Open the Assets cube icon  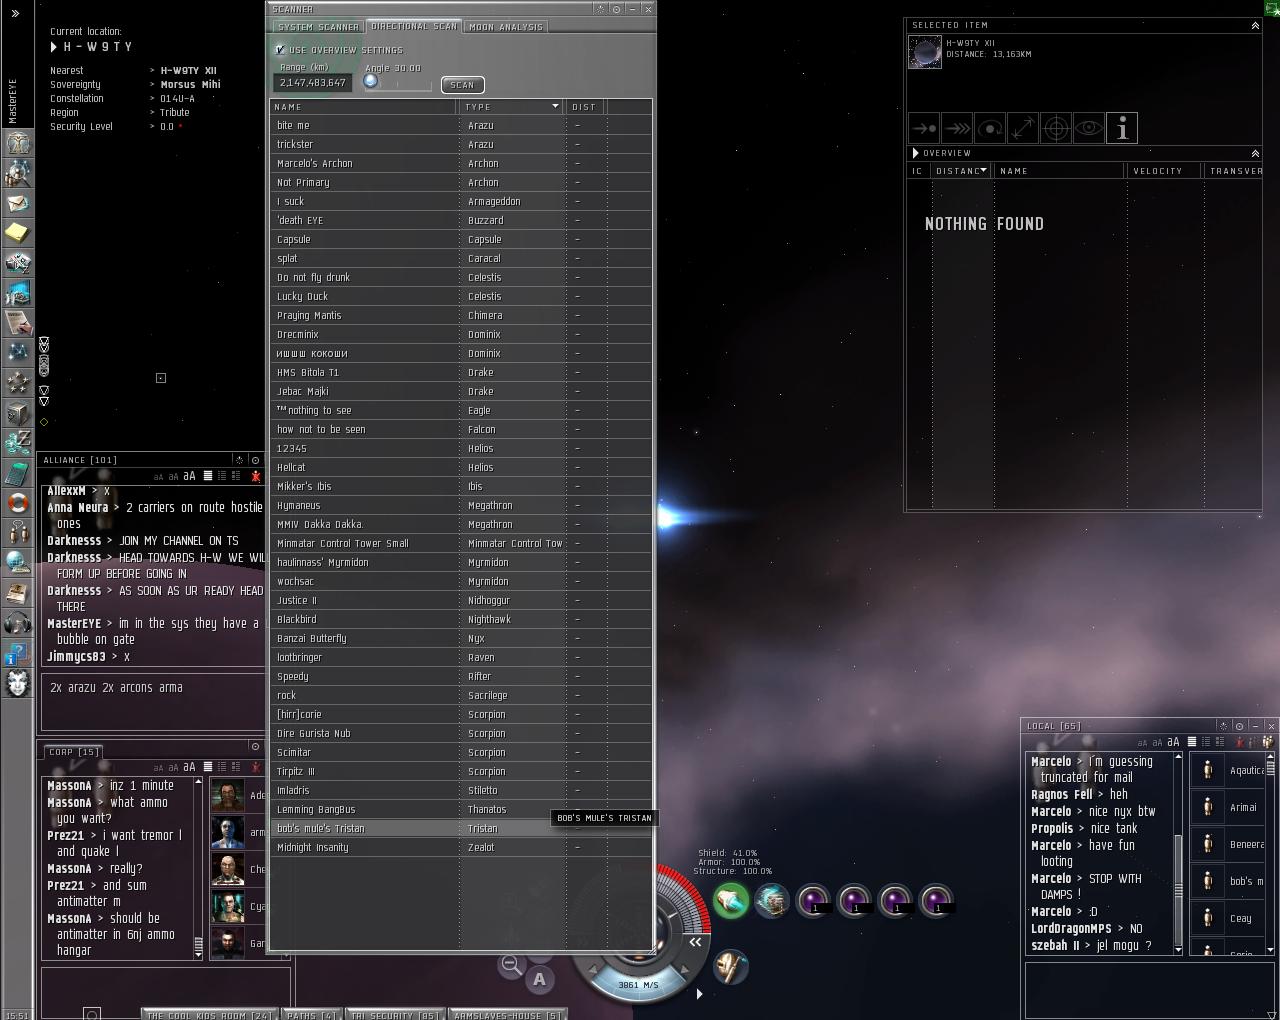tap(17, 412)
